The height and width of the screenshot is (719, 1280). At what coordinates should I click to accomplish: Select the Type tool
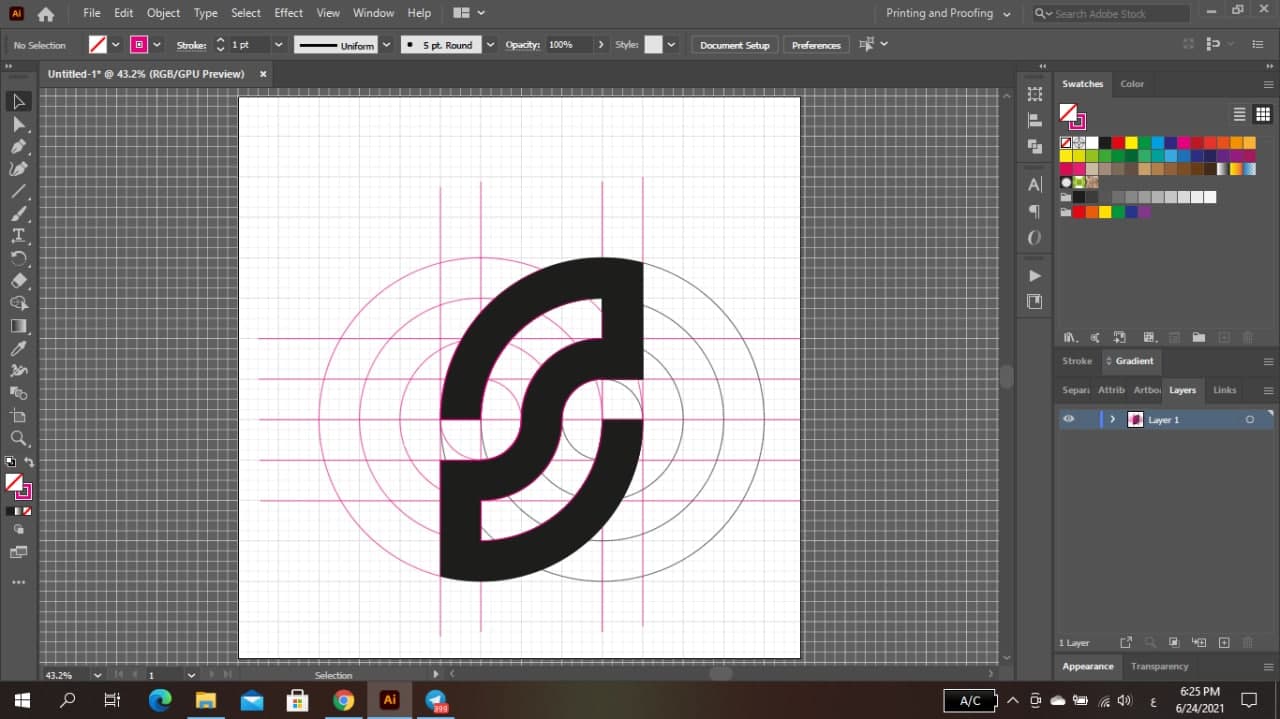[18, 236]
